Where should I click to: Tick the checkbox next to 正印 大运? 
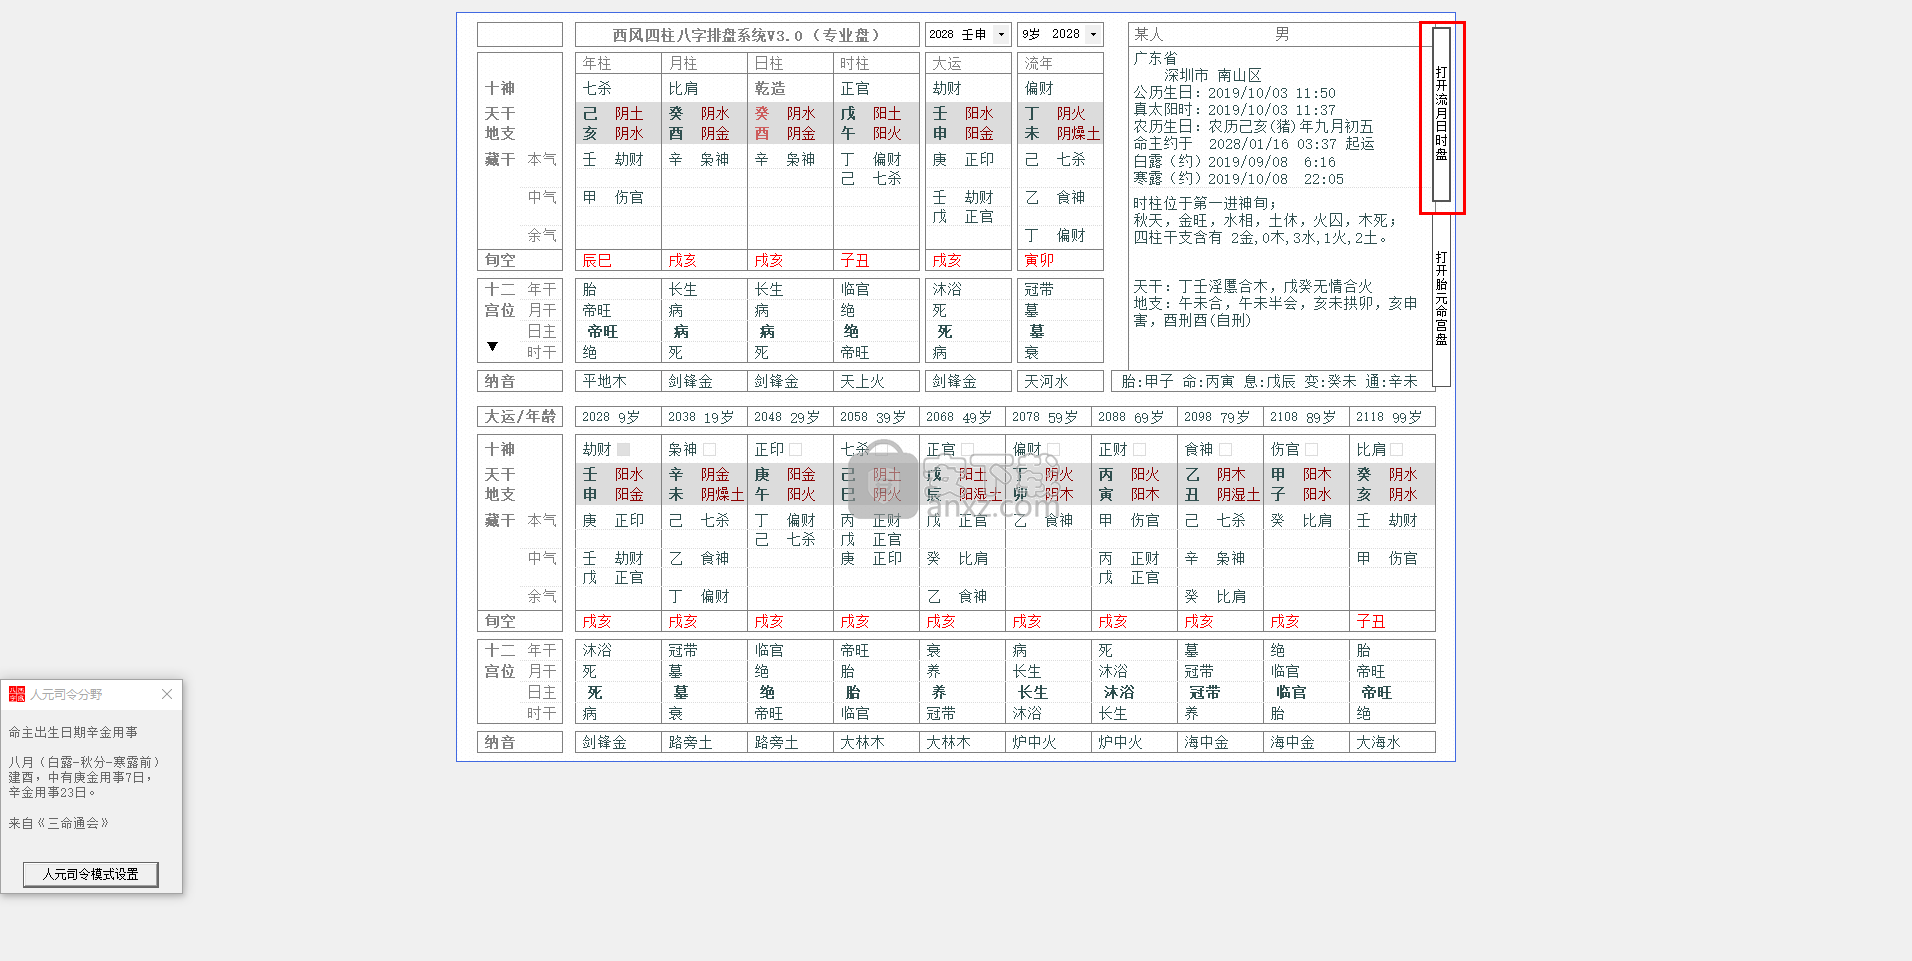coord(796,450)
